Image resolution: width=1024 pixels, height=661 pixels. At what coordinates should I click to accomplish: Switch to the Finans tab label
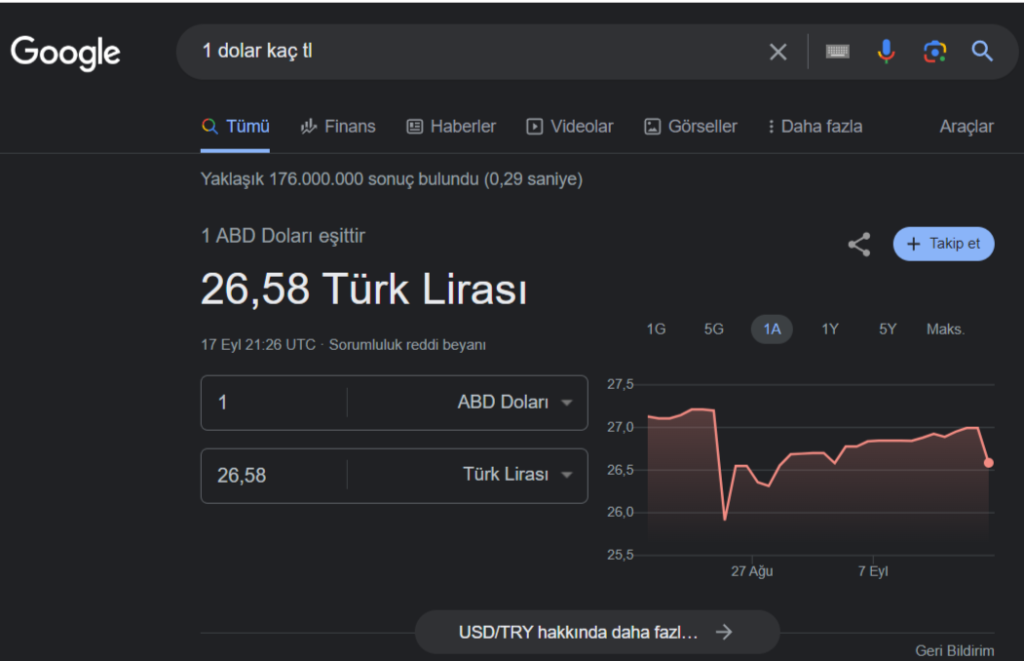350,126
